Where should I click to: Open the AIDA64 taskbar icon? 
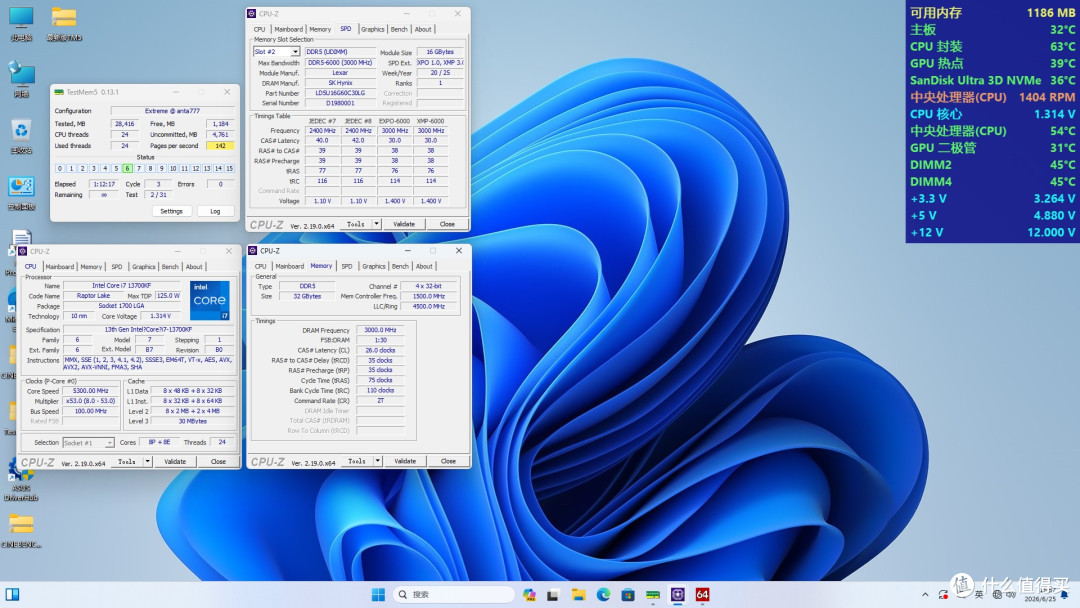pyautogui.click(x=702, y=594)
